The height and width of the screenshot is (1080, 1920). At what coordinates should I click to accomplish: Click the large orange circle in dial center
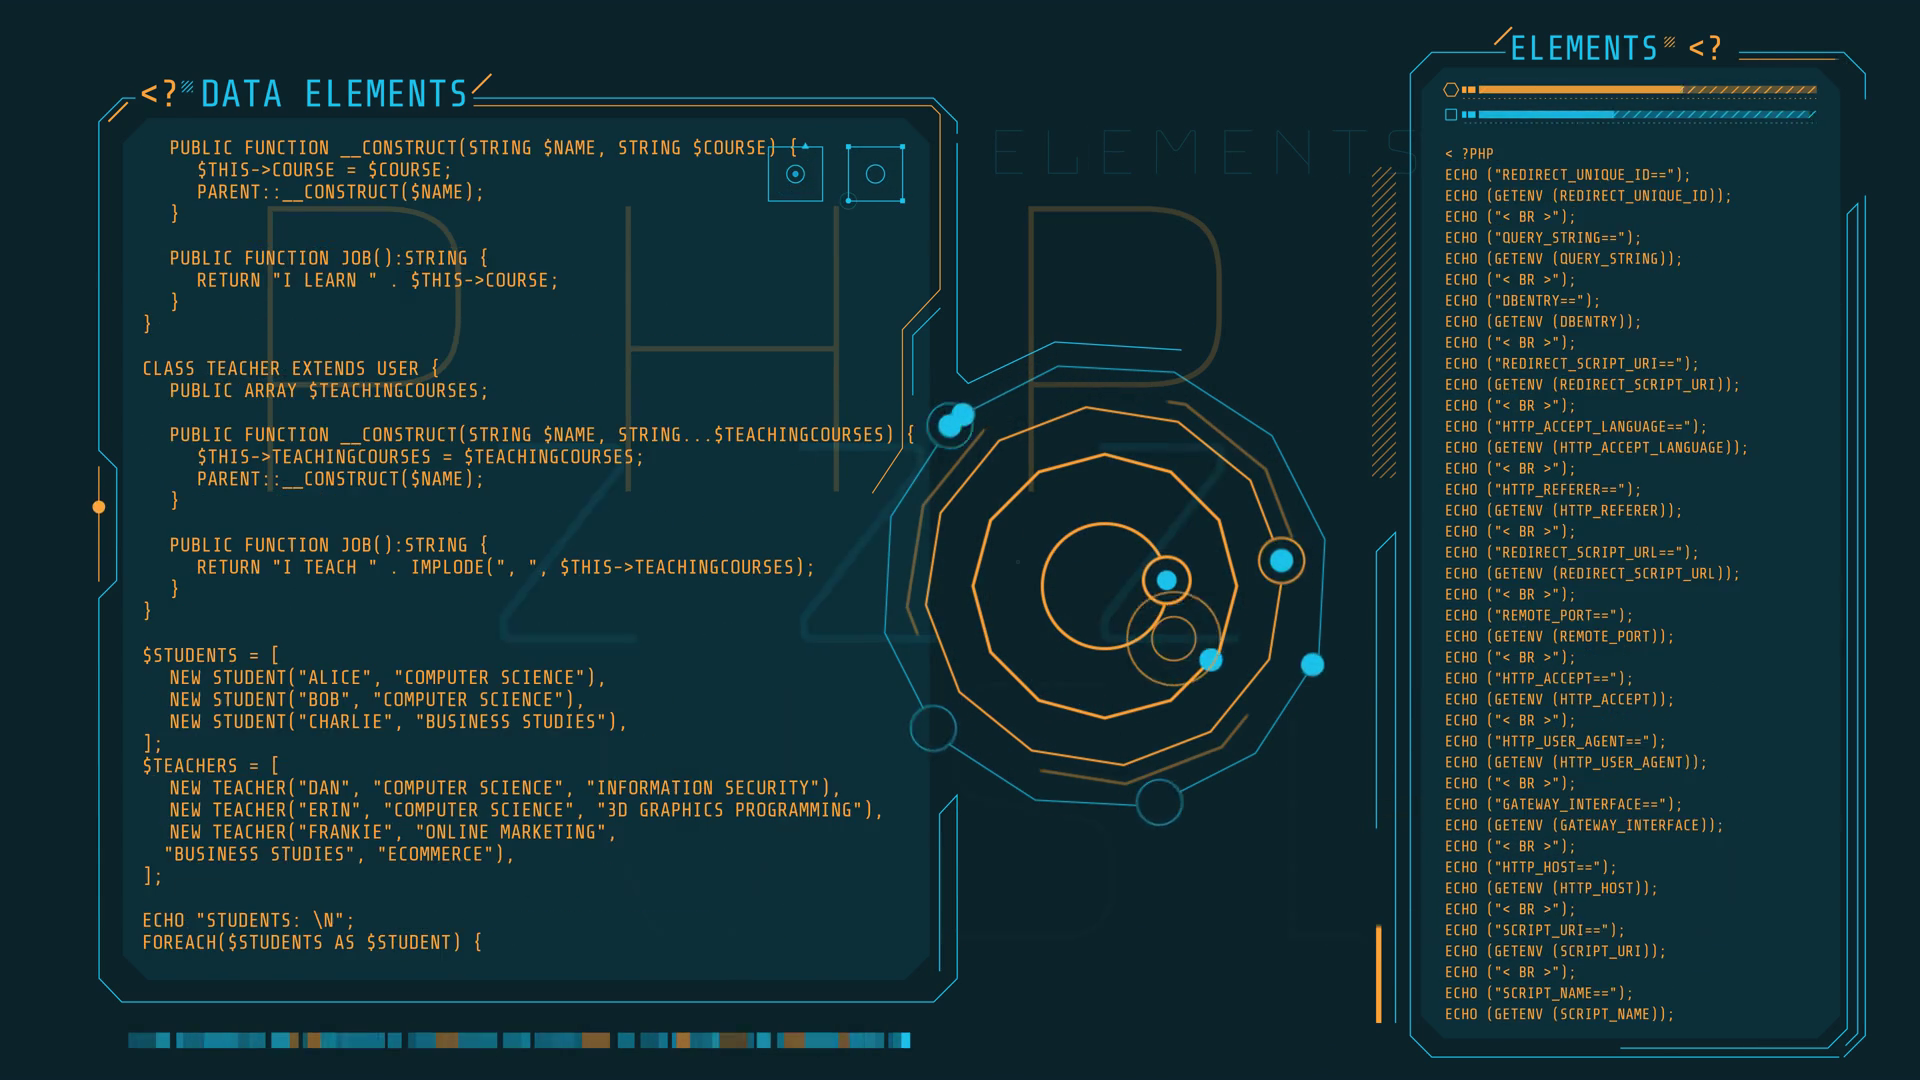click(x=1102, y=587)
